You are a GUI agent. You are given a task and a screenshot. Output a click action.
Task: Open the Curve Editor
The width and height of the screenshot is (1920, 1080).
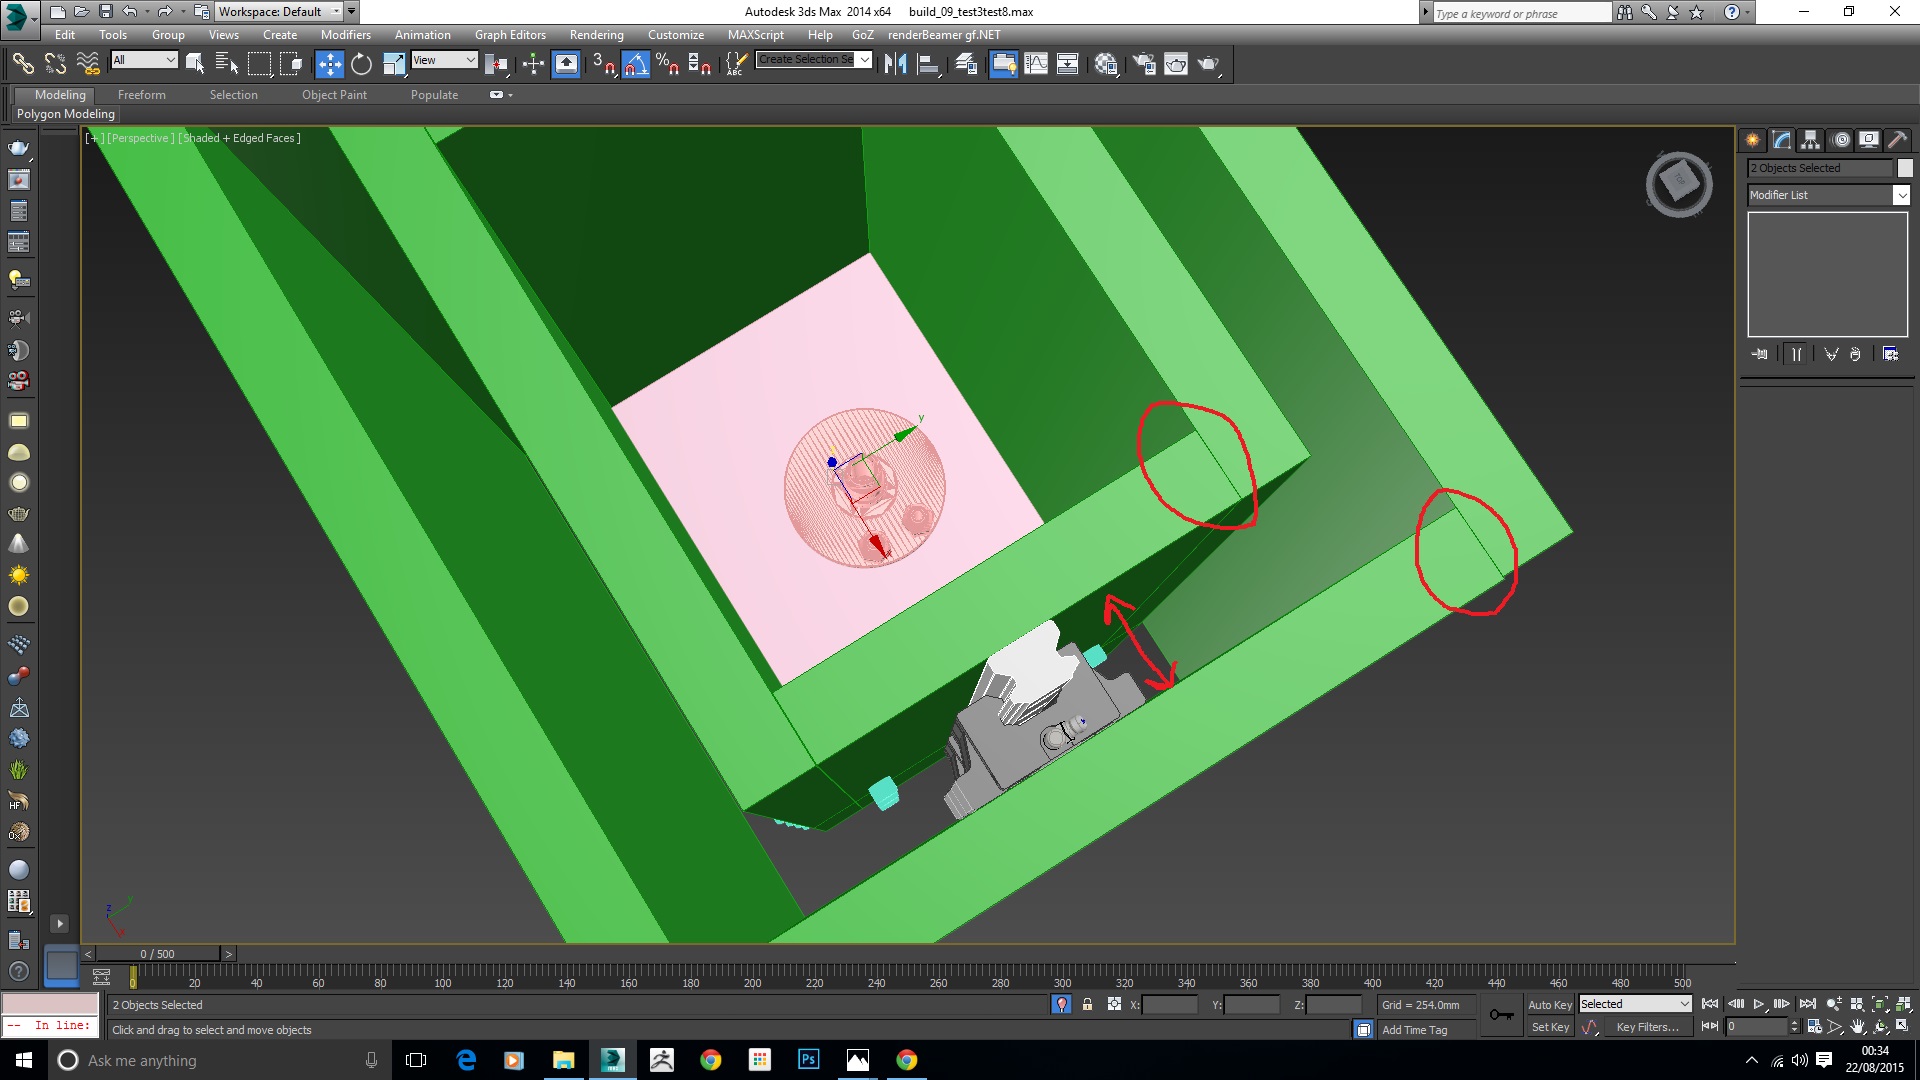coord(1036,64)
